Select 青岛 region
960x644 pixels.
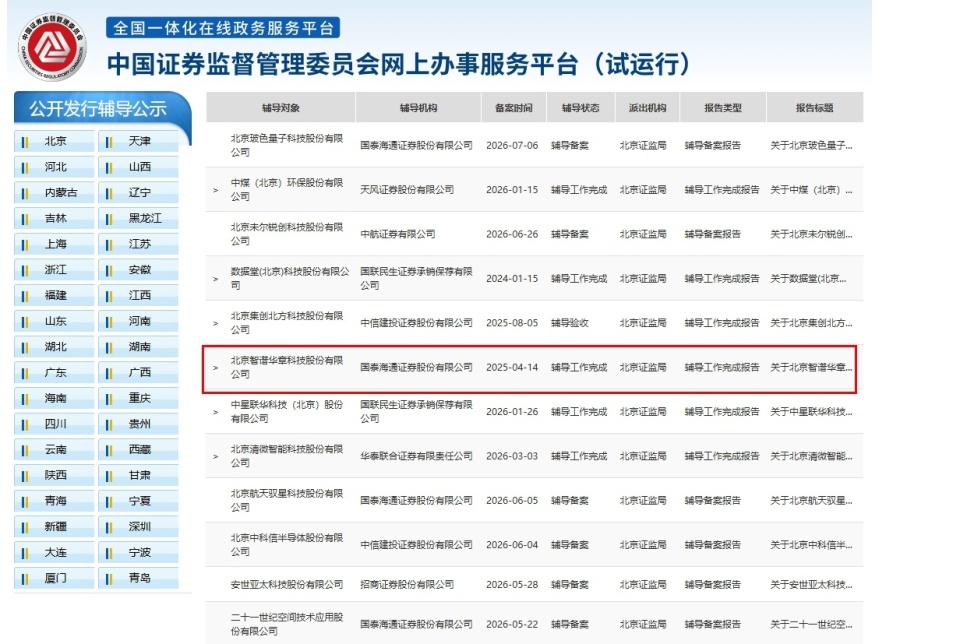(138, 578)
